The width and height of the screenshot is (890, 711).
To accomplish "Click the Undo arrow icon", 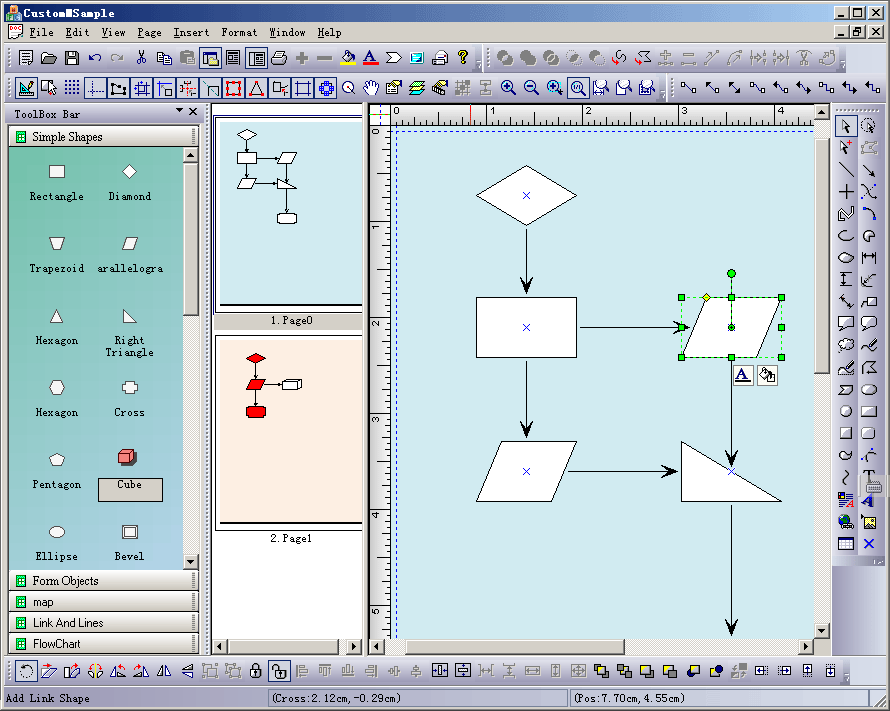I will coord(95,58).
